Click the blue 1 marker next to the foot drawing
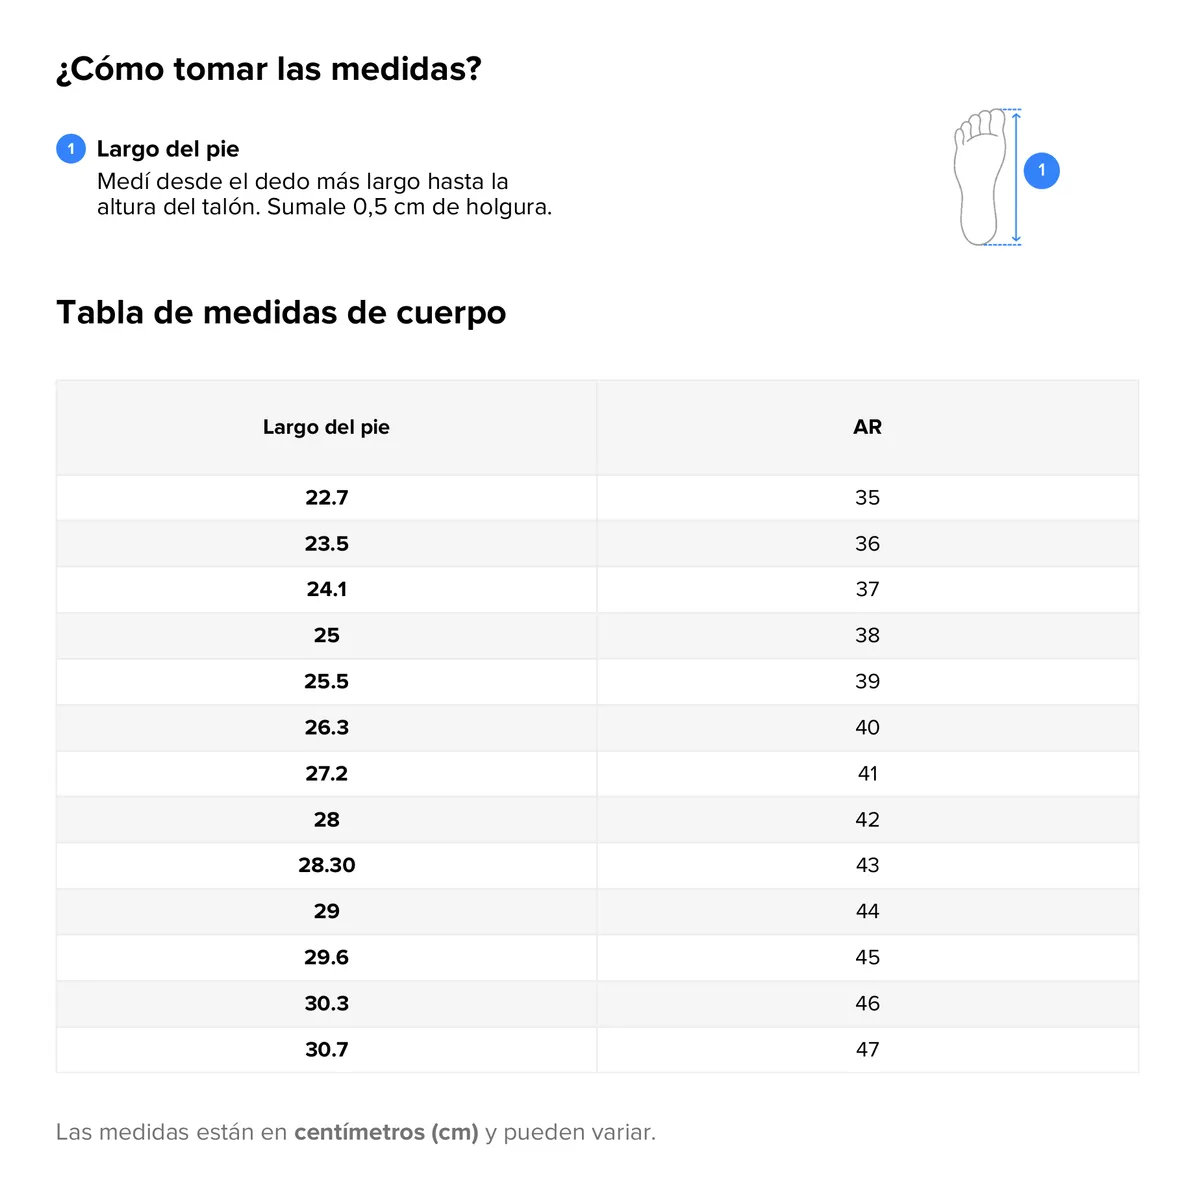This screenshot has height=1200, width=1195. 1041,171
